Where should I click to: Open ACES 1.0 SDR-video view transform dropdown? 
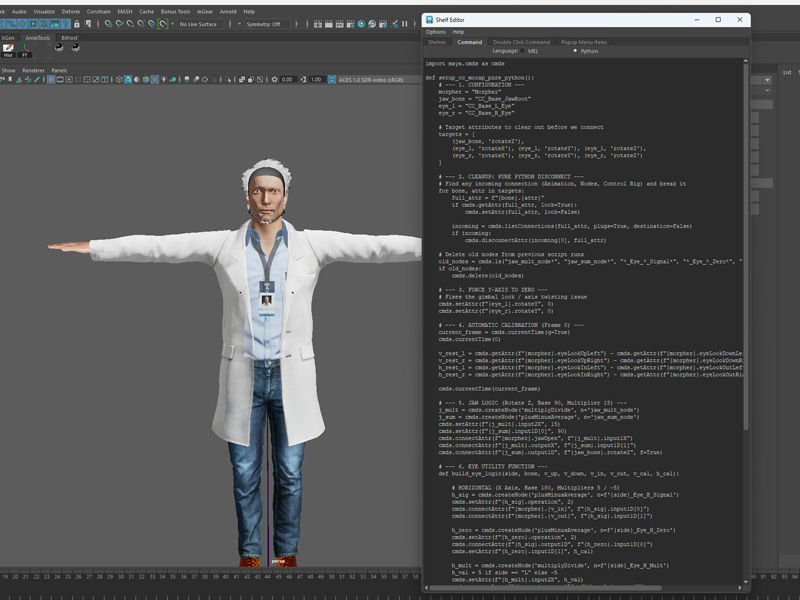(x=380, y=80)
